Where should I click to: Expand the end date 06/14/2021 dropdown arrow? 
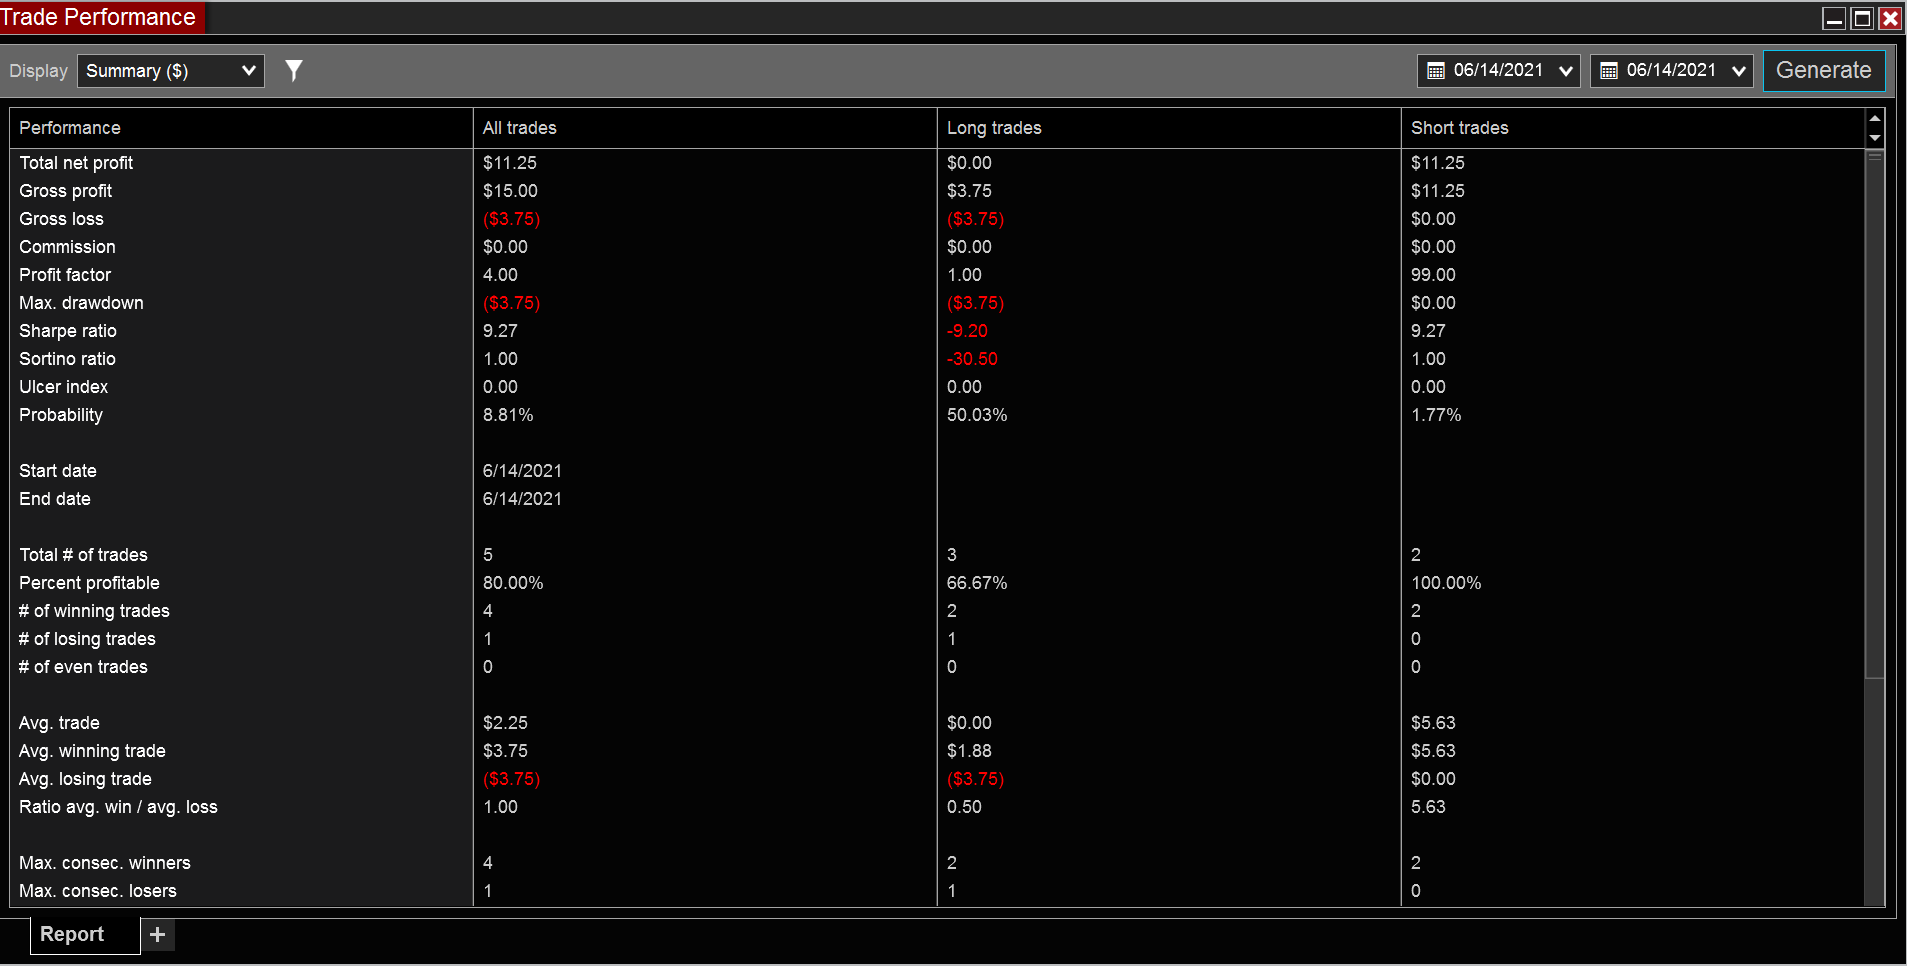tap(1739, 71)
